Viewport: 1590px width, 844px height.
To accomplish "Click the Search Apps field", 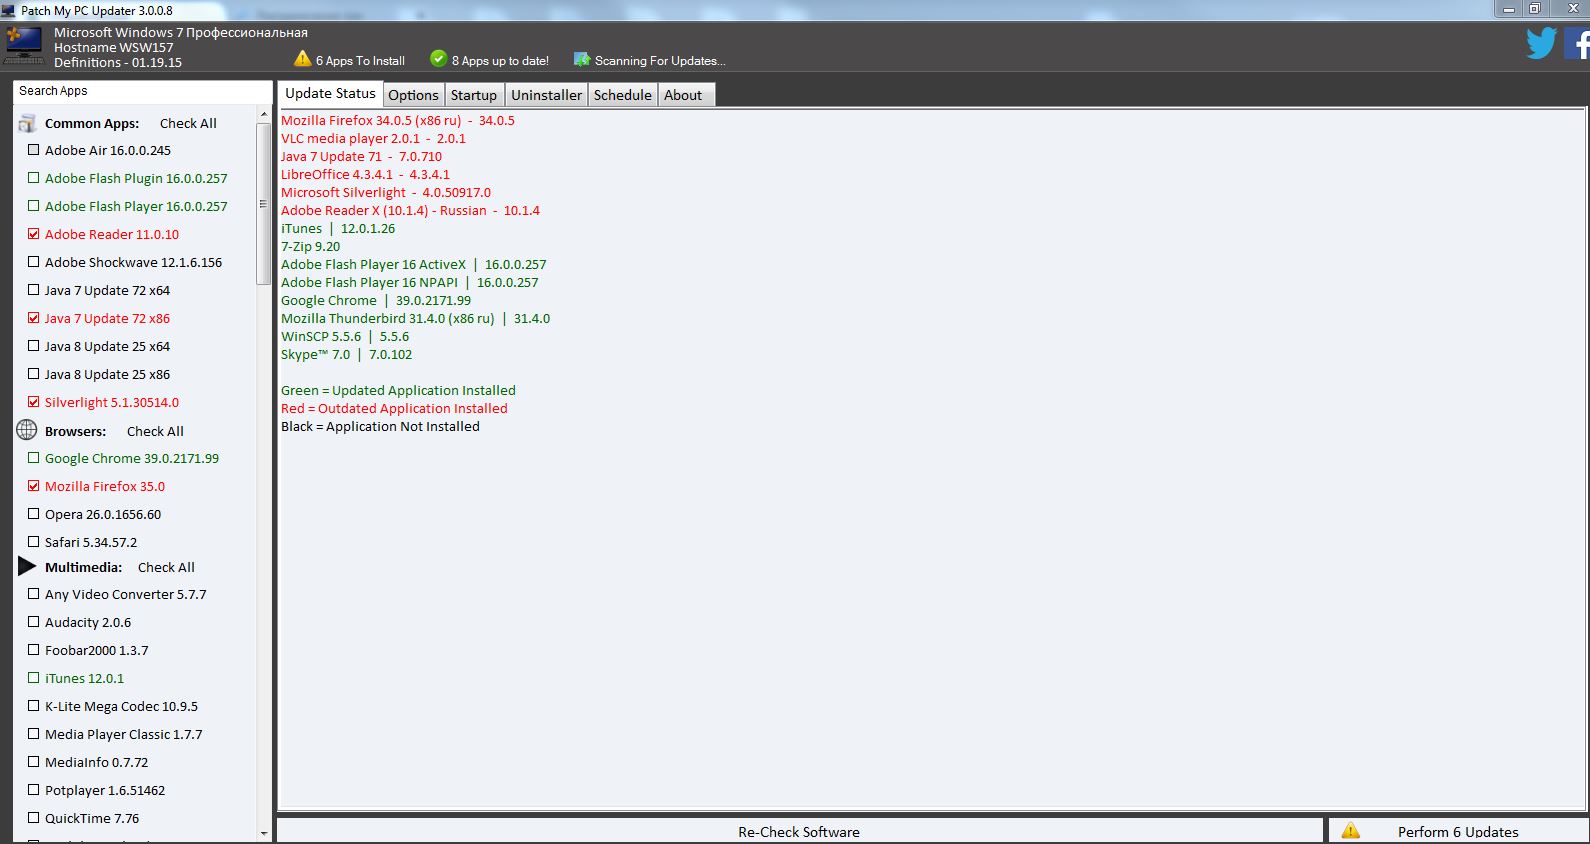I will (142, 91).
